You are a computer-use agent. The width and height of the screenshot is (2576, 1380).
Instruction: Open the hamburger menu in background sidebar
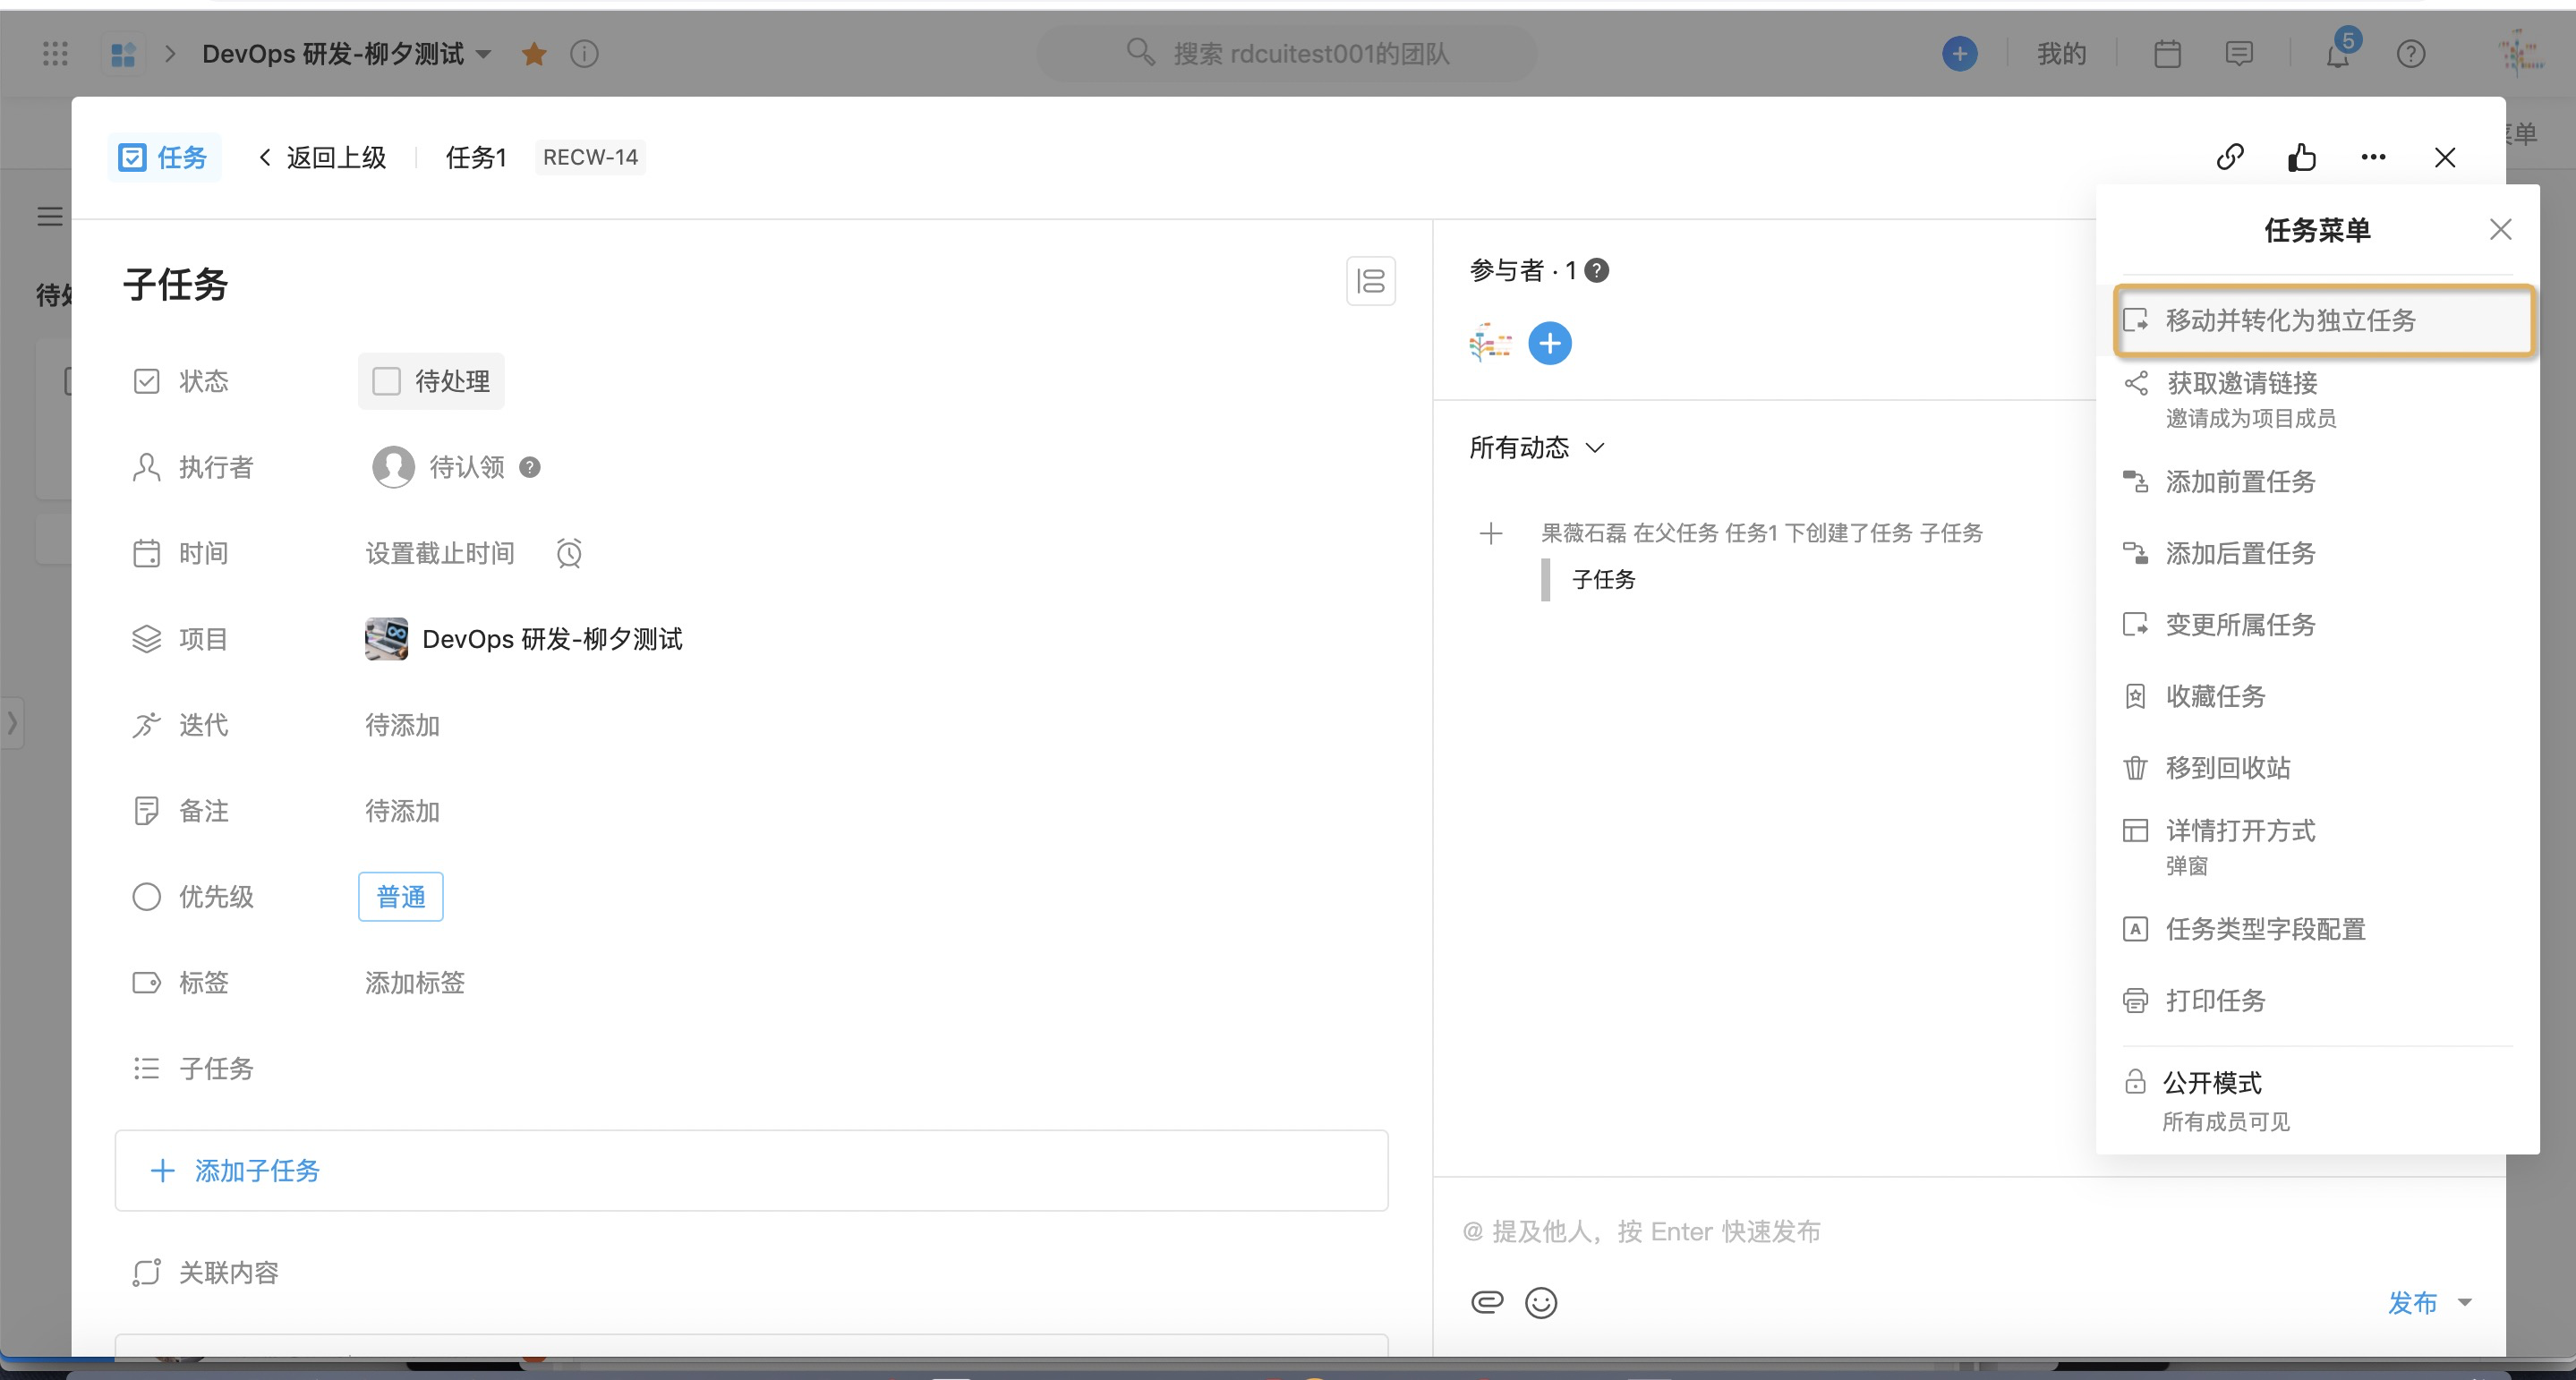[49, 216]
